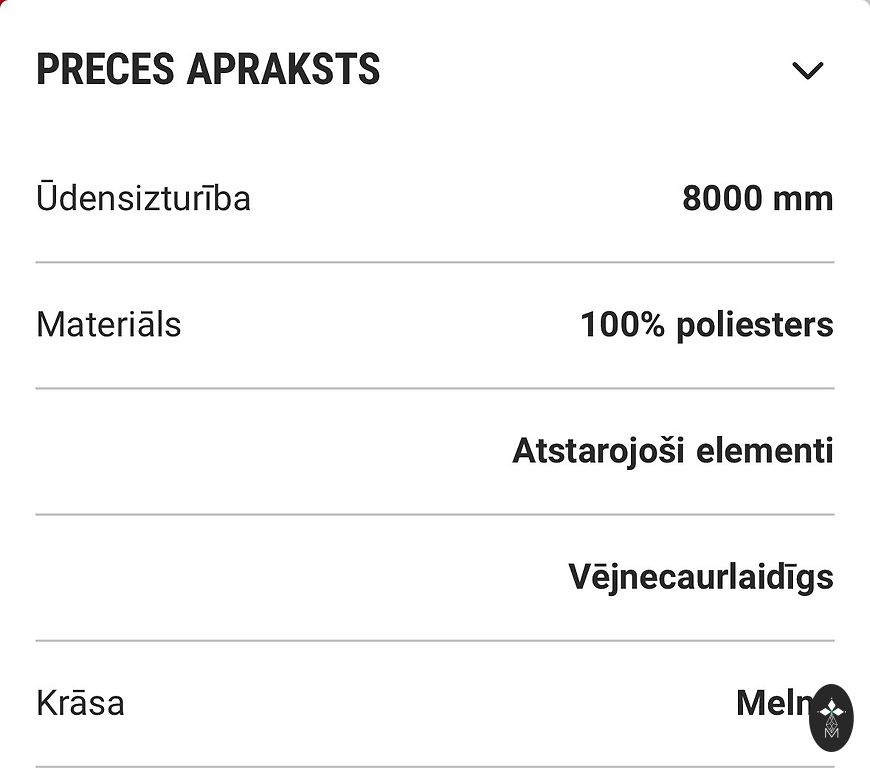The width and height of the screenshot is (870, 768).
Task: Click the divider below the Ūdensizturība row
Action: click(435, 262)
